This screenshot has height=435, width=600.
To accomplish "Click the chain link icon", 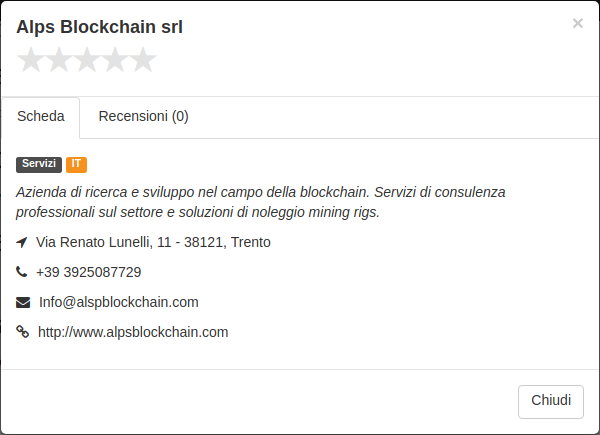I will point(23,332).
